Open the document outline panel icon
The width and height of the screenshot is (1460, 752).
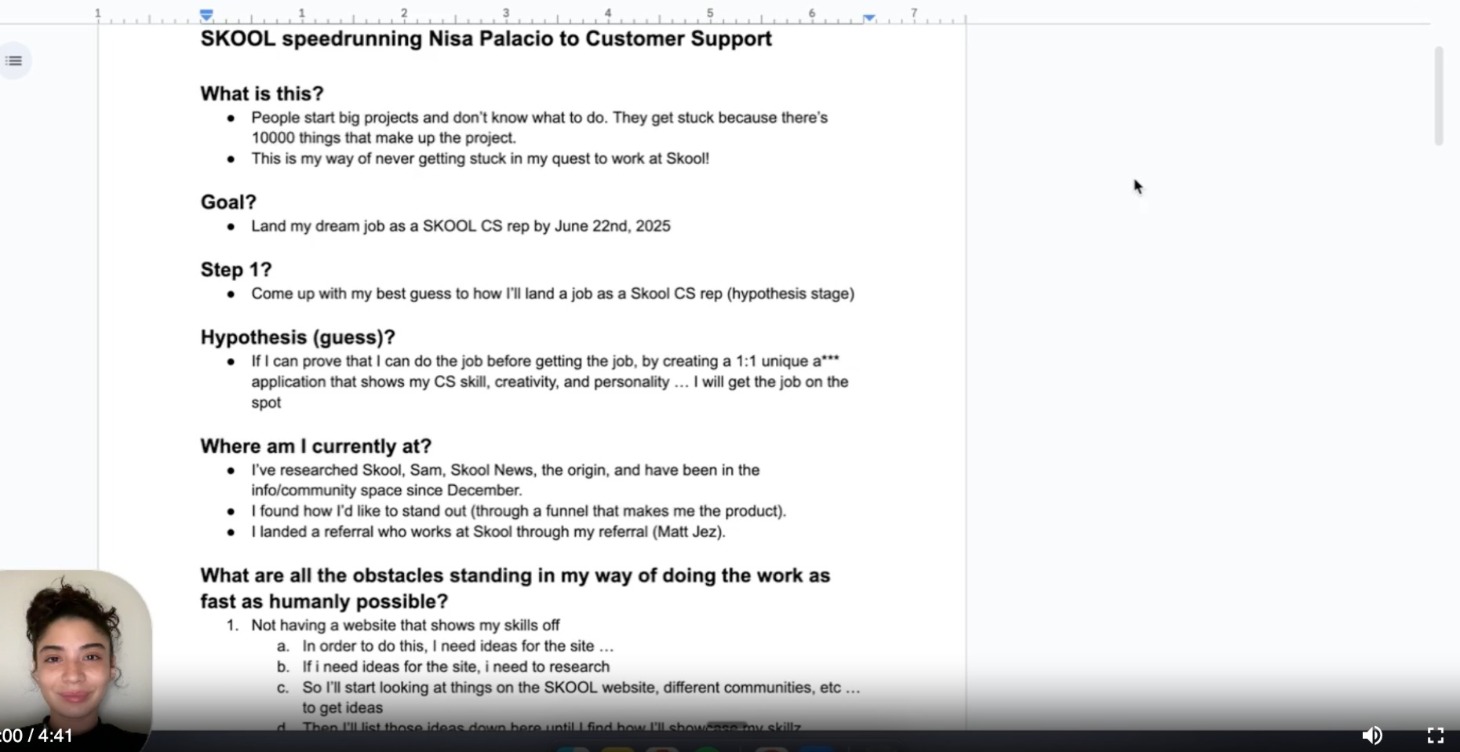click(x=14, y=61)
